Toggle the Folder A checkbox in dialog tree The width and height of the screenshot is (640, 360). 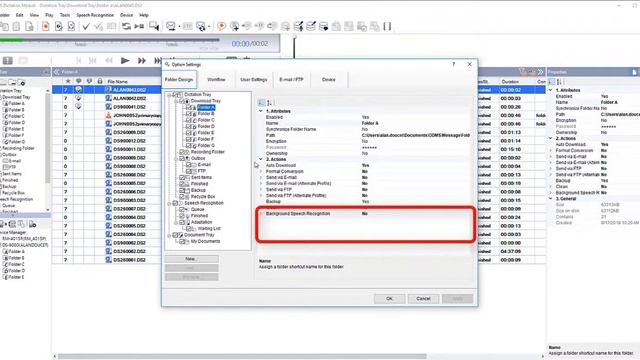pos(189,107)
